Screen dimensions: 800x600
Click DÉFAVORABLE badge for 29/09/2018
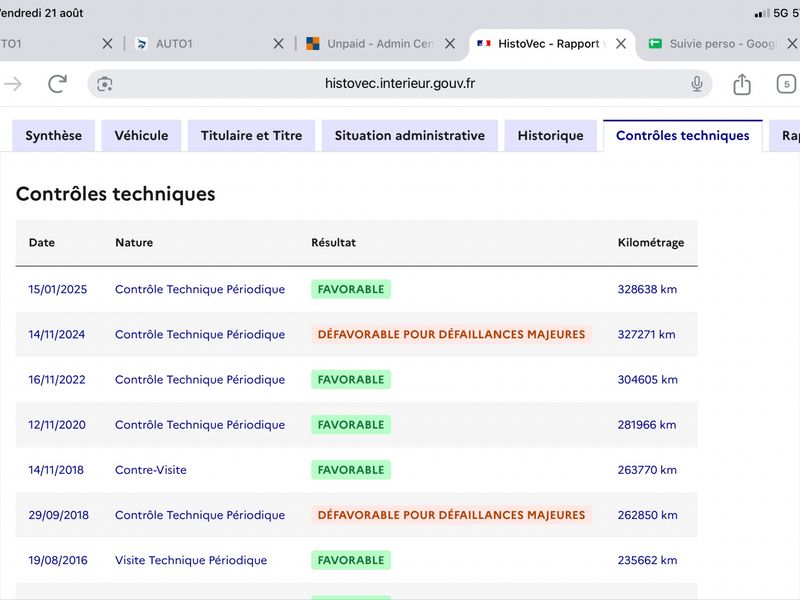pos(452,515)
